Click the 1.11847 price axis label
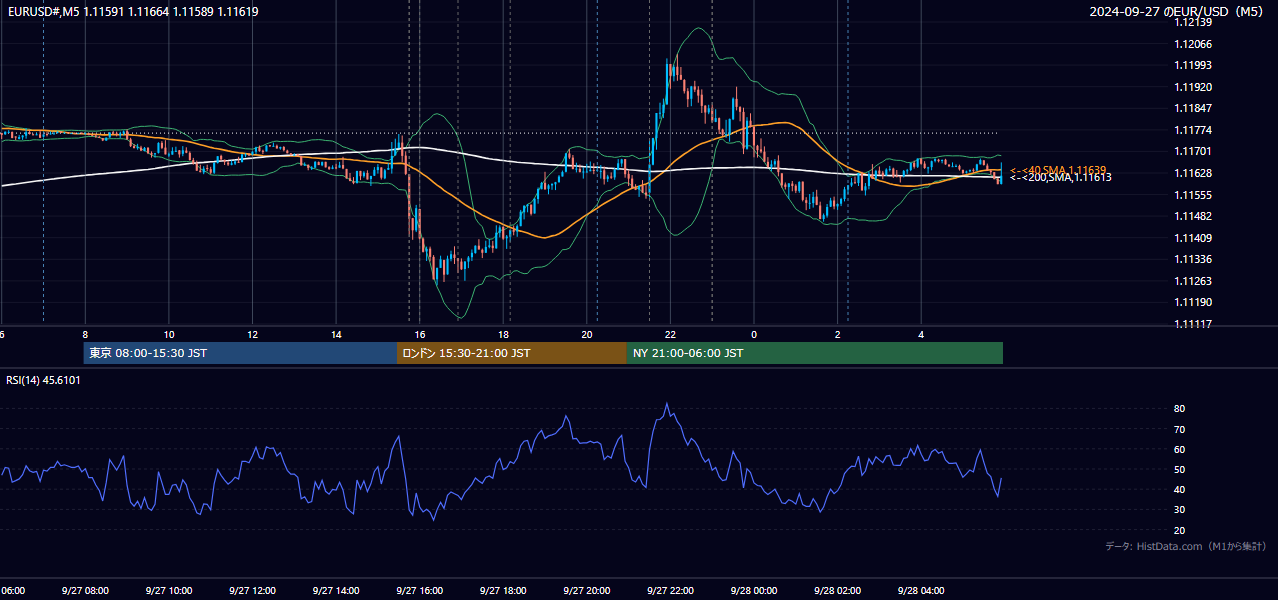Image resolution: width=1278 pixels, height=600 pixels. click(1193, 108)
